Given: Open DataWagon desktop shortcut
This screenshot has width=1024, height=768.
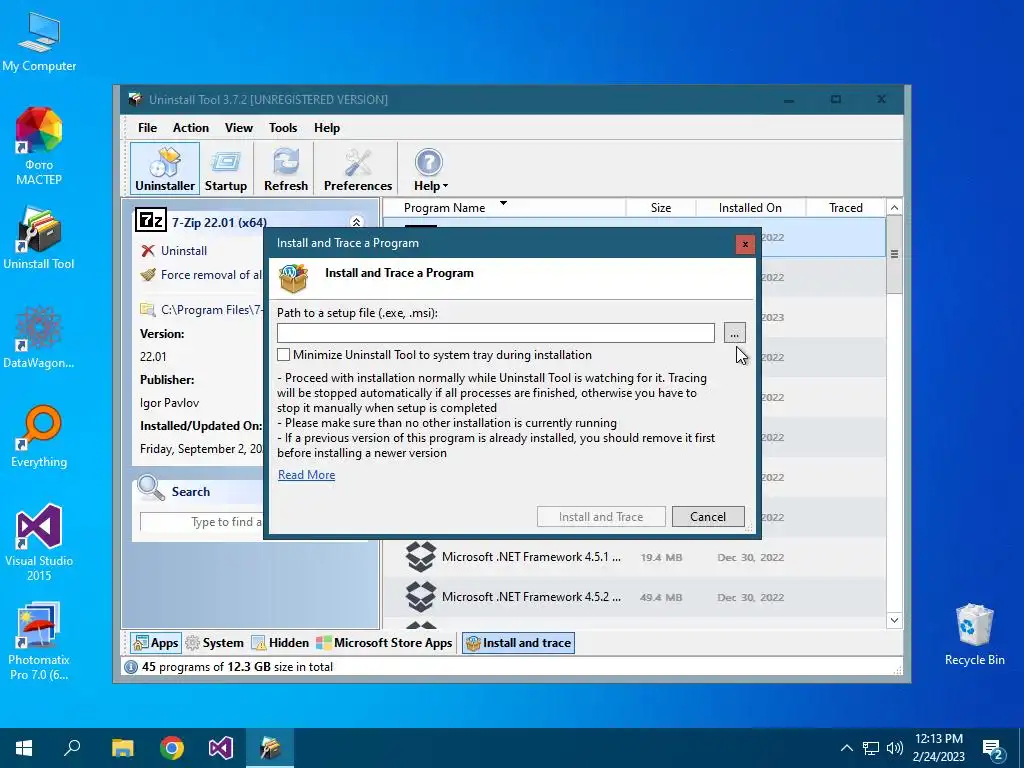Looking at the screenshot, I should coord(39,338).
